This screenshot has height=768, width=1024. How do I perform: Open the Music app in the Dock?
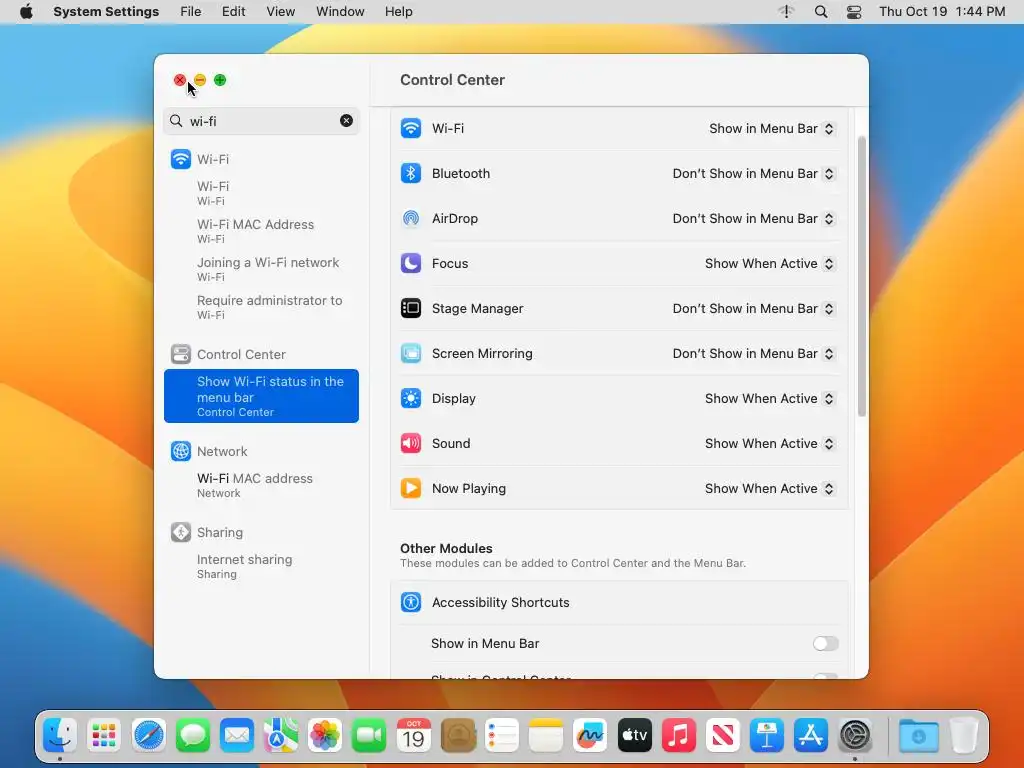(679, 736)
